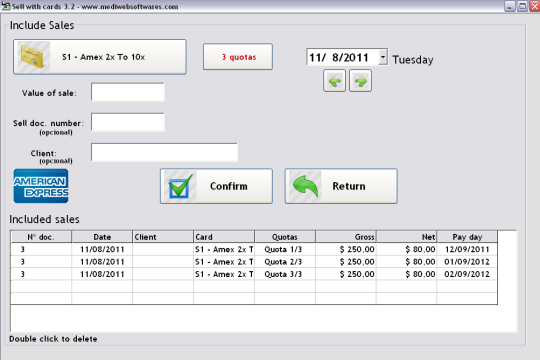This screenshot has width=540, height=360.
Task: Click the Pay day column header
Action: [467, 237]
